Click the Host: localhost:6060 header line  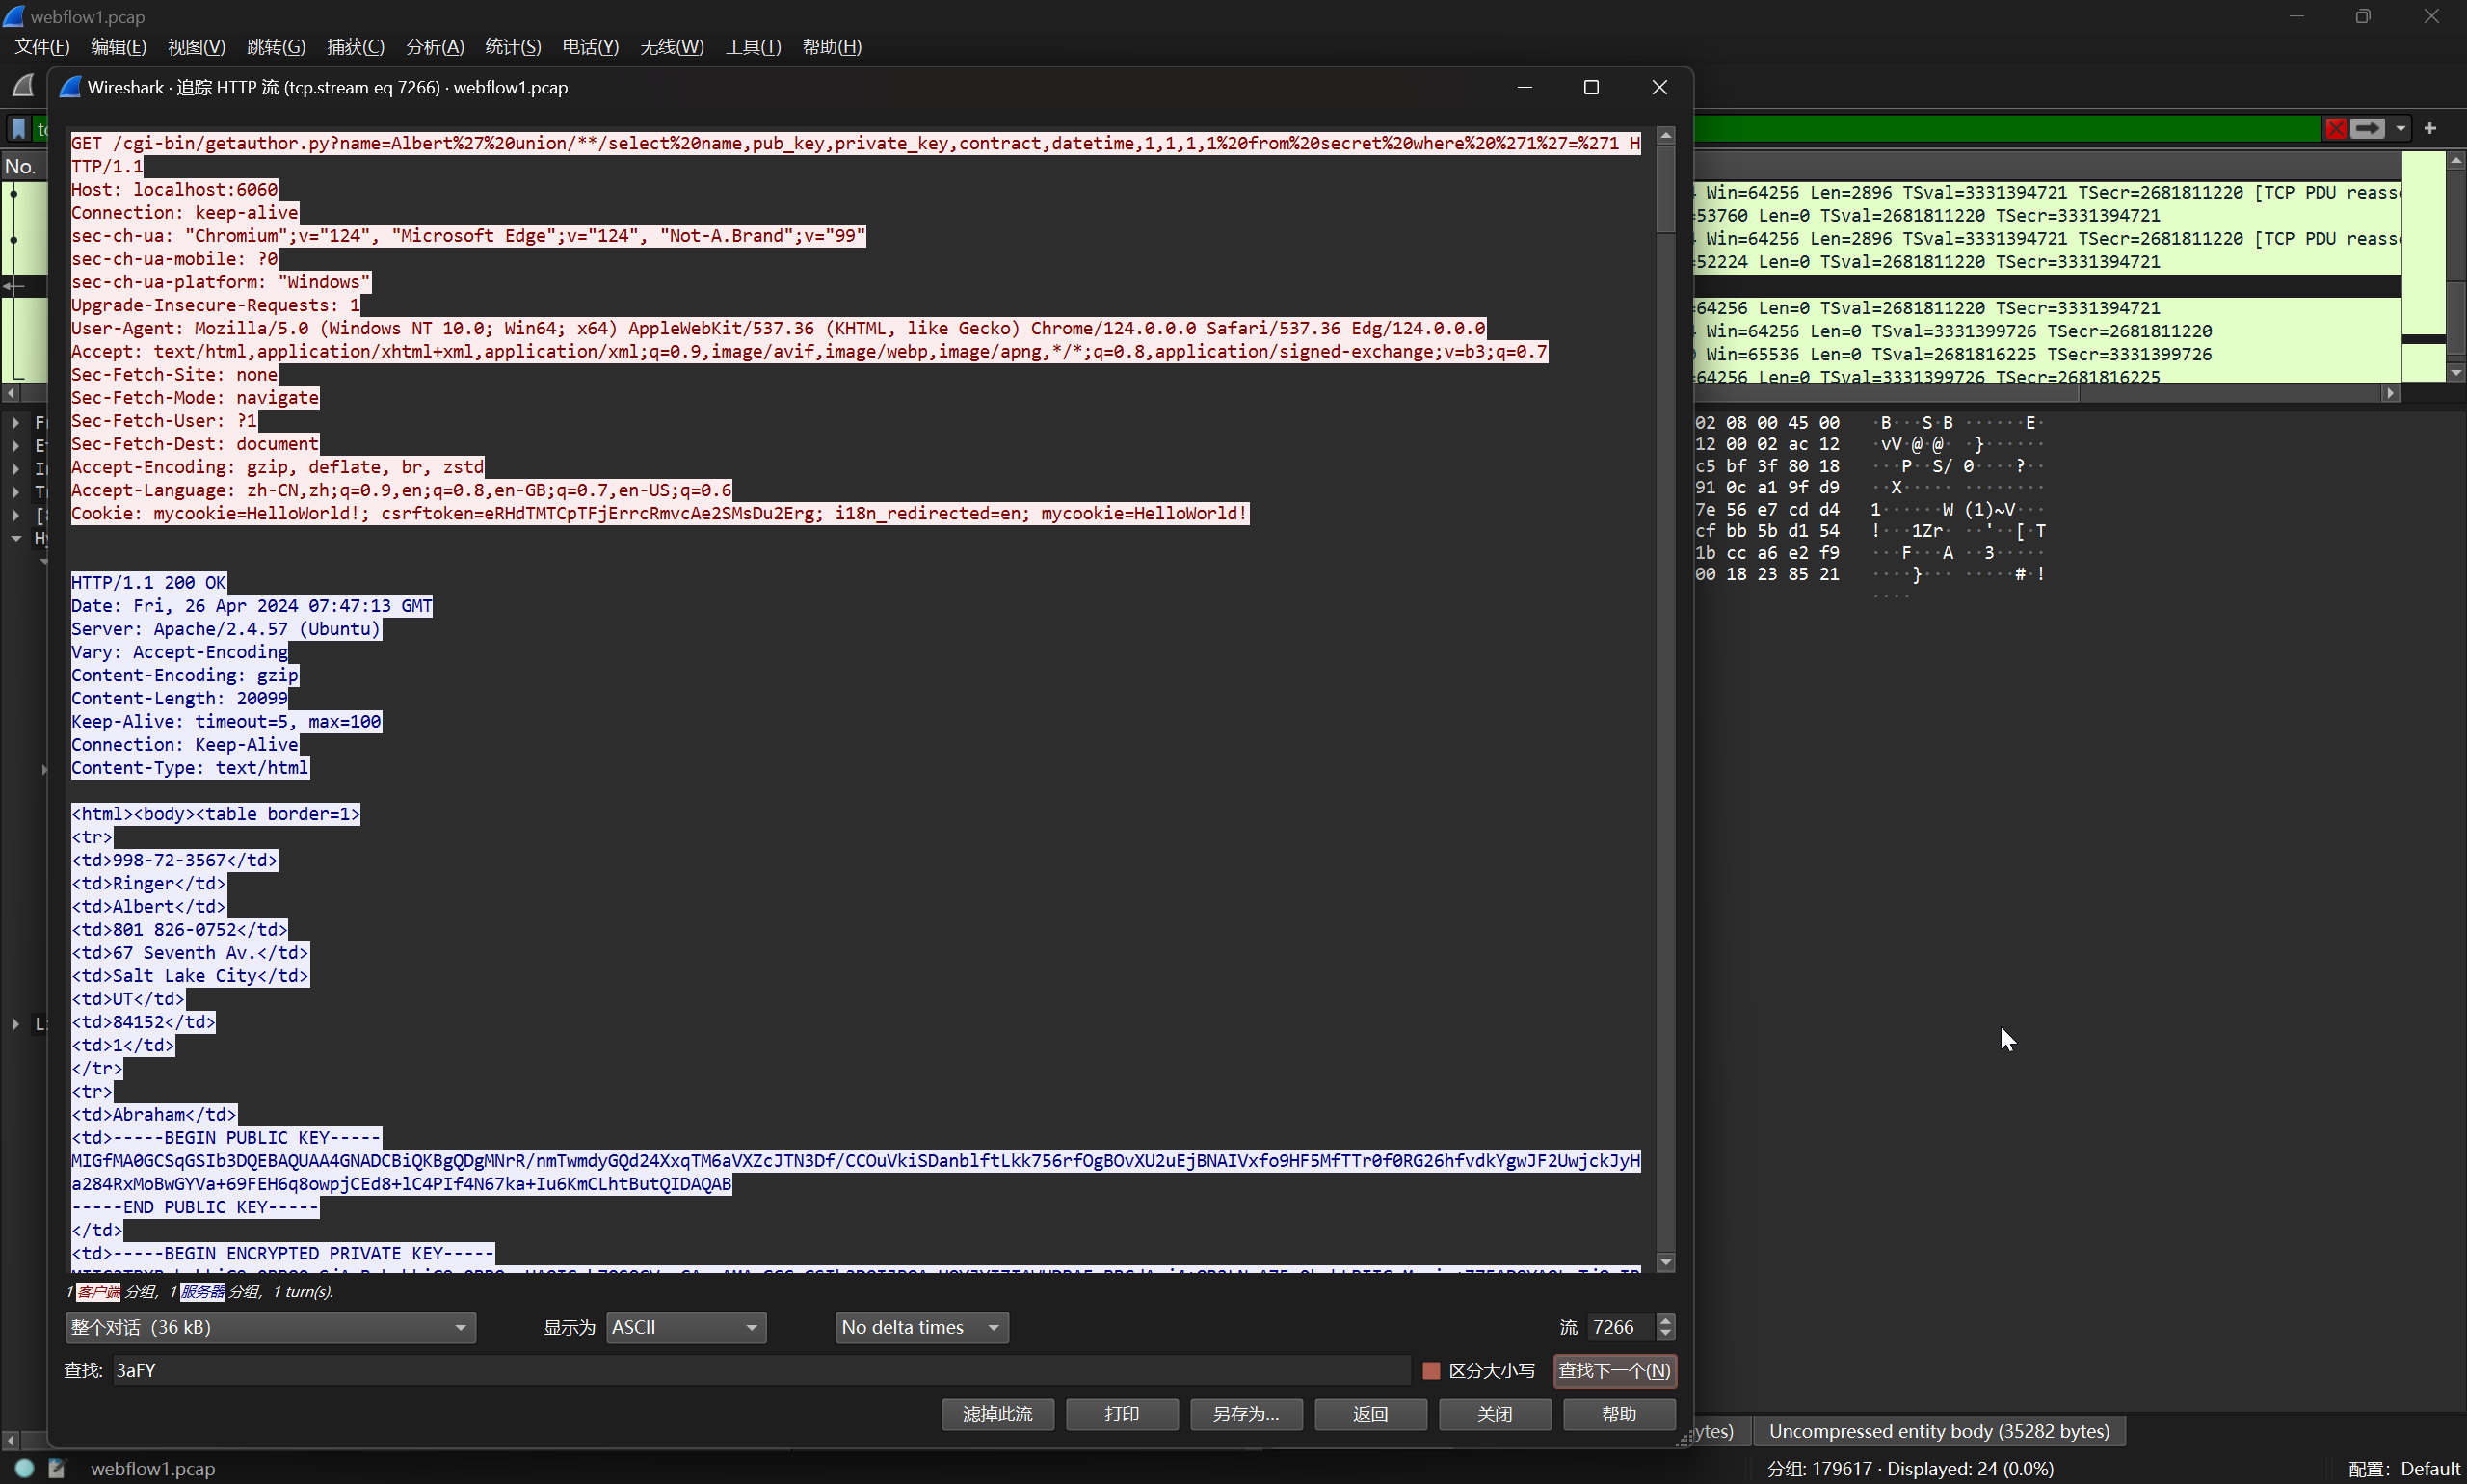click(175, 190)
